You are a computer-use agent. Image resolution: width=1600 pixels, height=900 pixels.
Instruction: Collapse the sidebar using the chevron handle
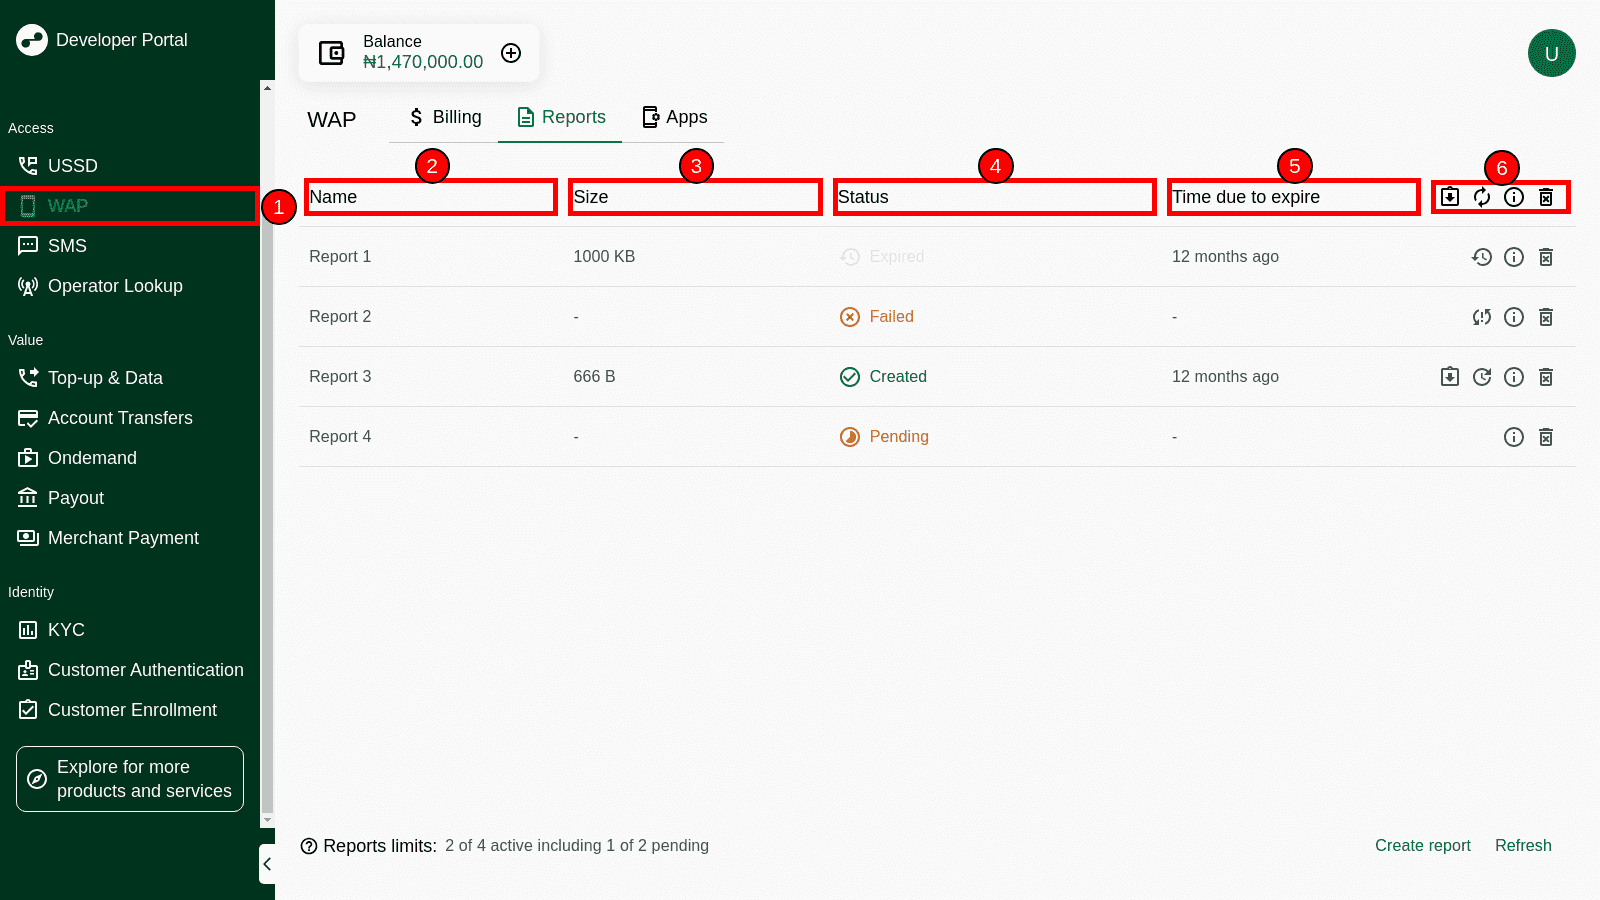point(267,864)
